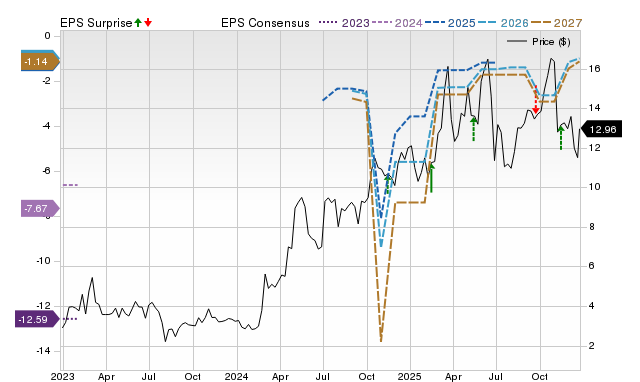
Task: Click the EPS Consensus legend title
Action: [x=265, y=23]
